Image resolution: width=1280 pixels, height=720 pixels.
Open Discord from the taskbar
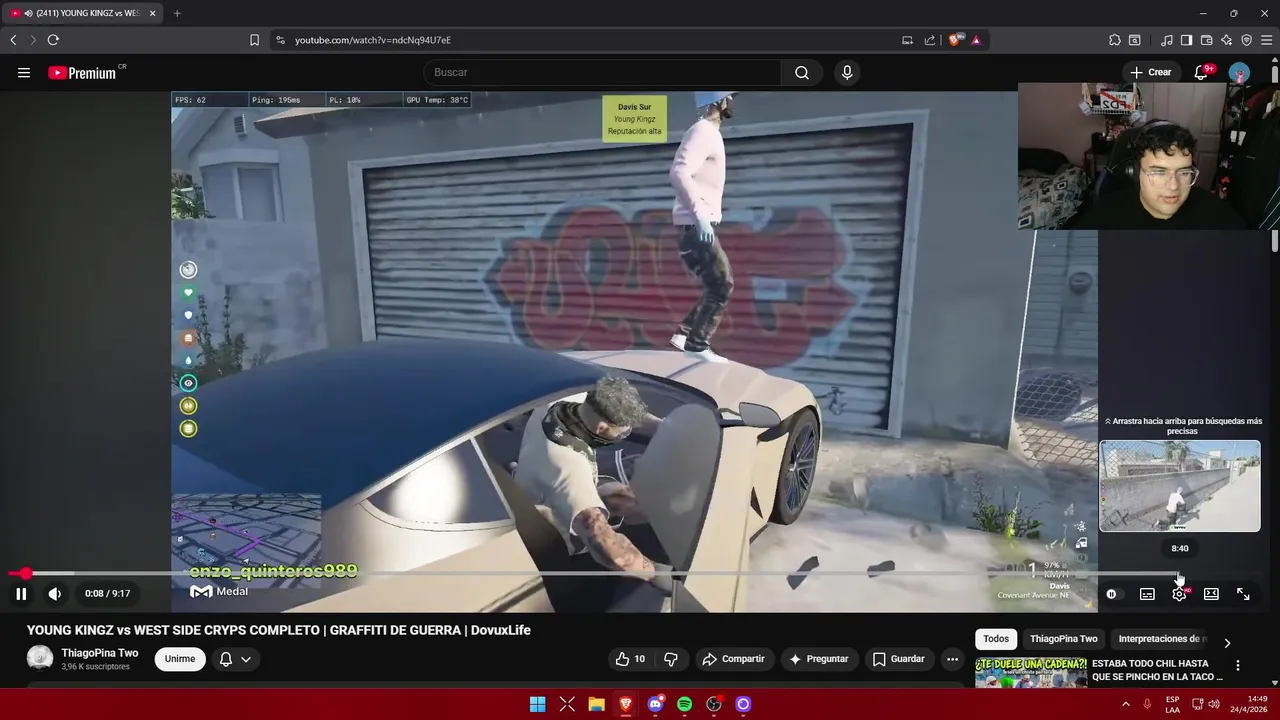[x=655, y=704]
